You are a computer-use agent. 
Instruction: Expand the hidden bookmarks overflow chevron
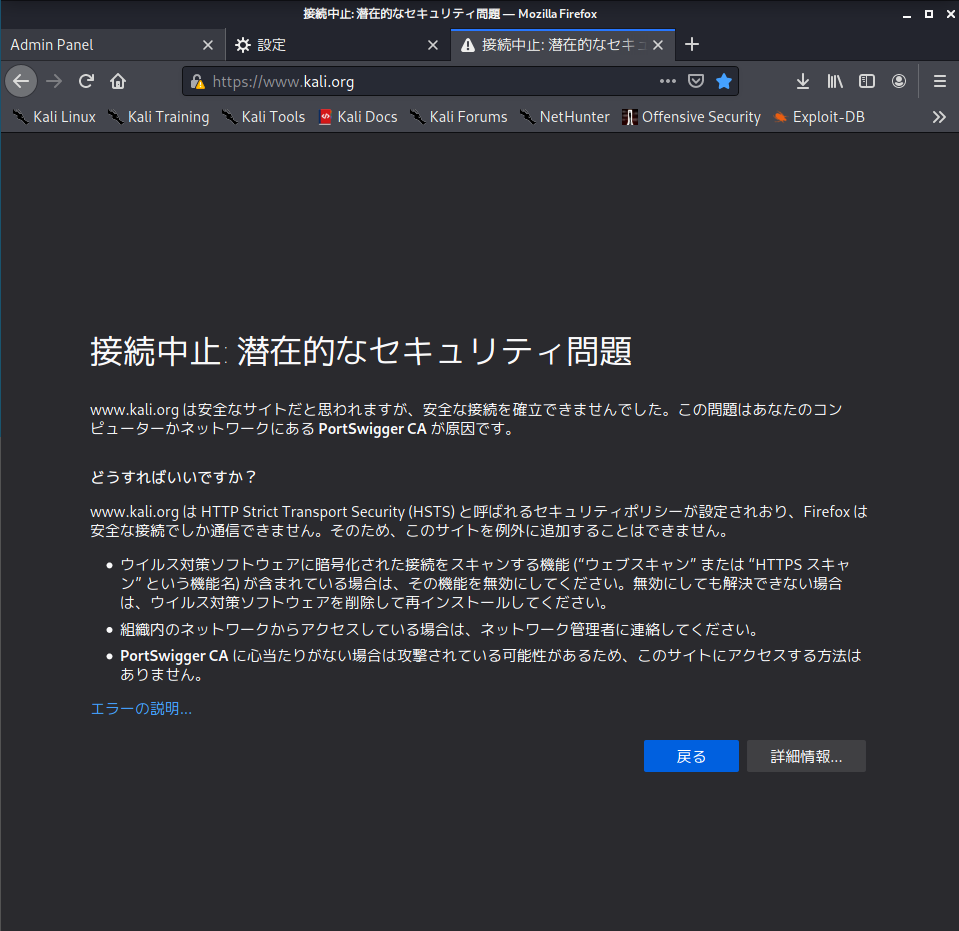[939, 117]
